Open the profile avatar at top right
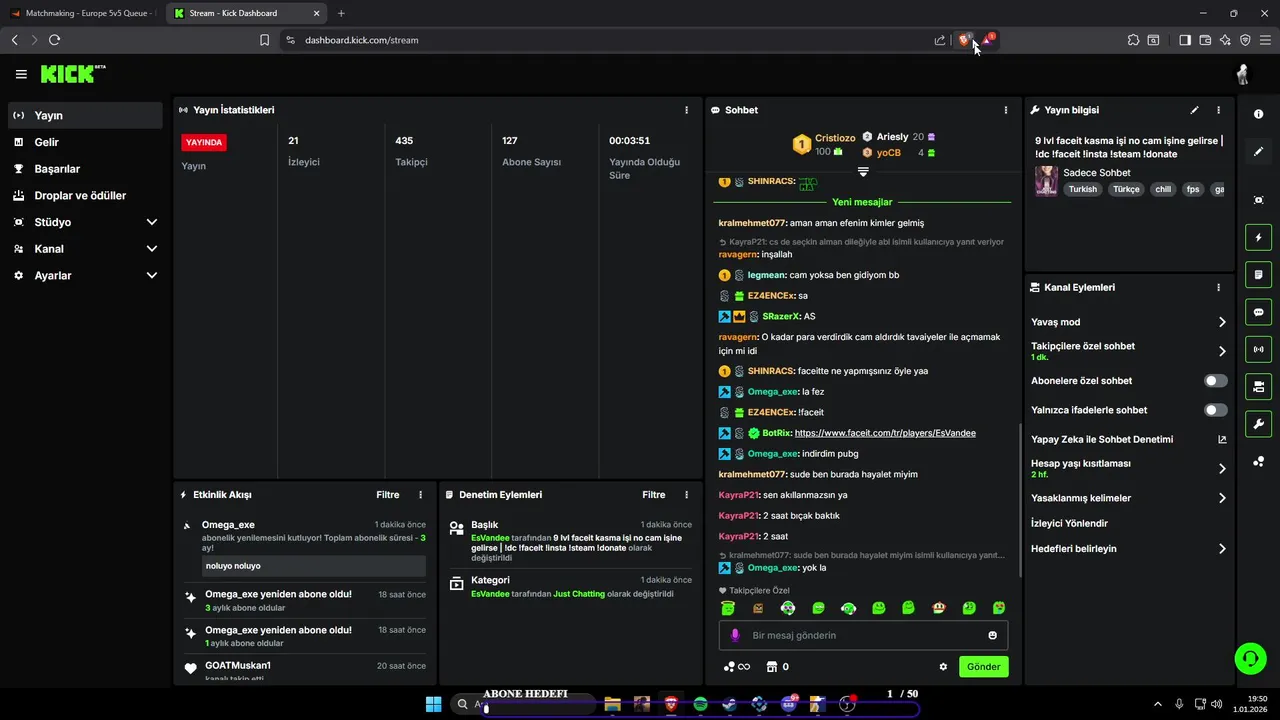Screen dimensions: 1280x720 coord(1243,74)
